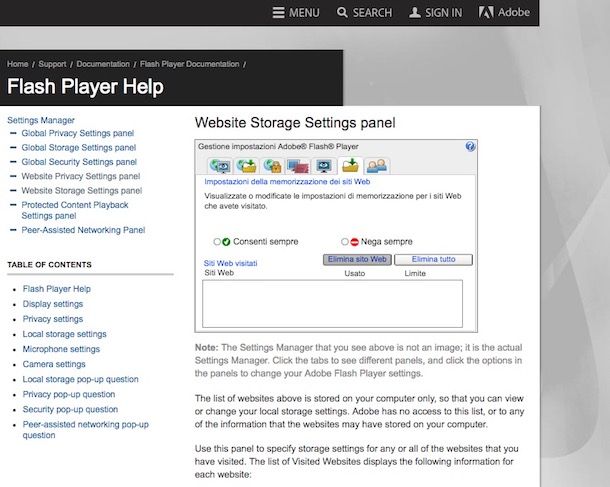610x487 pixels.
Task: Click the Siti Web visitati label
Action: pyautogui.click(x=230, y=263)
